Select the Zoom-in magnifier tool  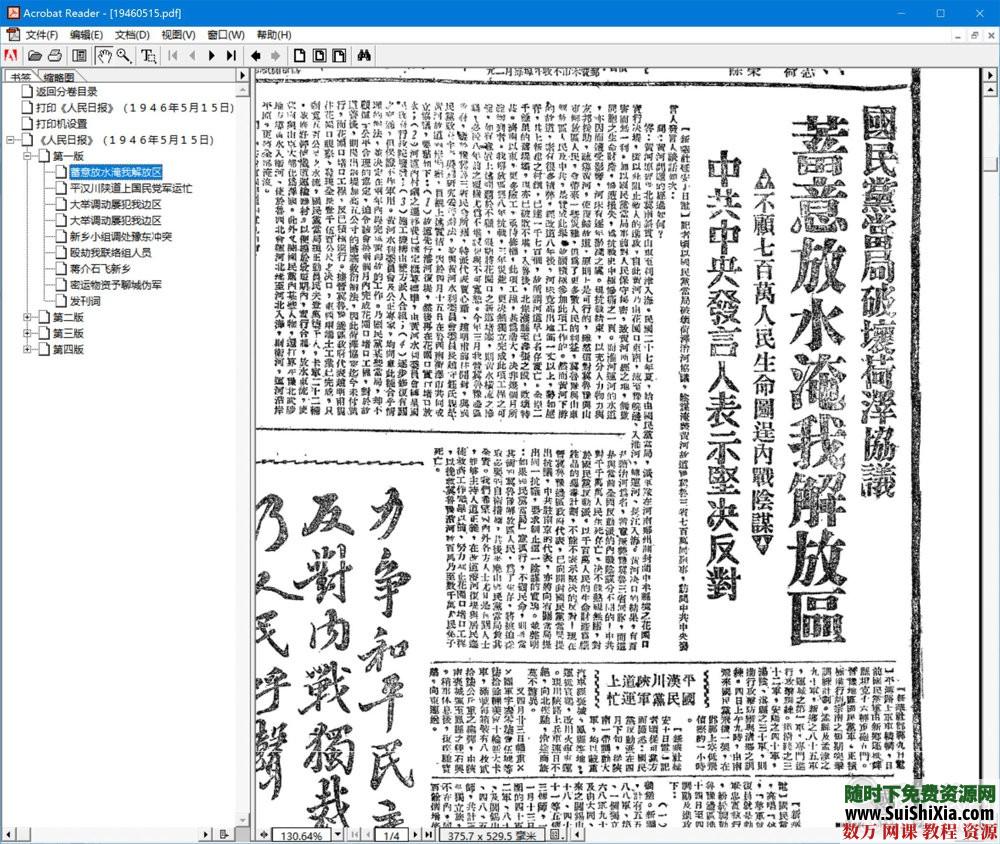(x=122, y=57)
